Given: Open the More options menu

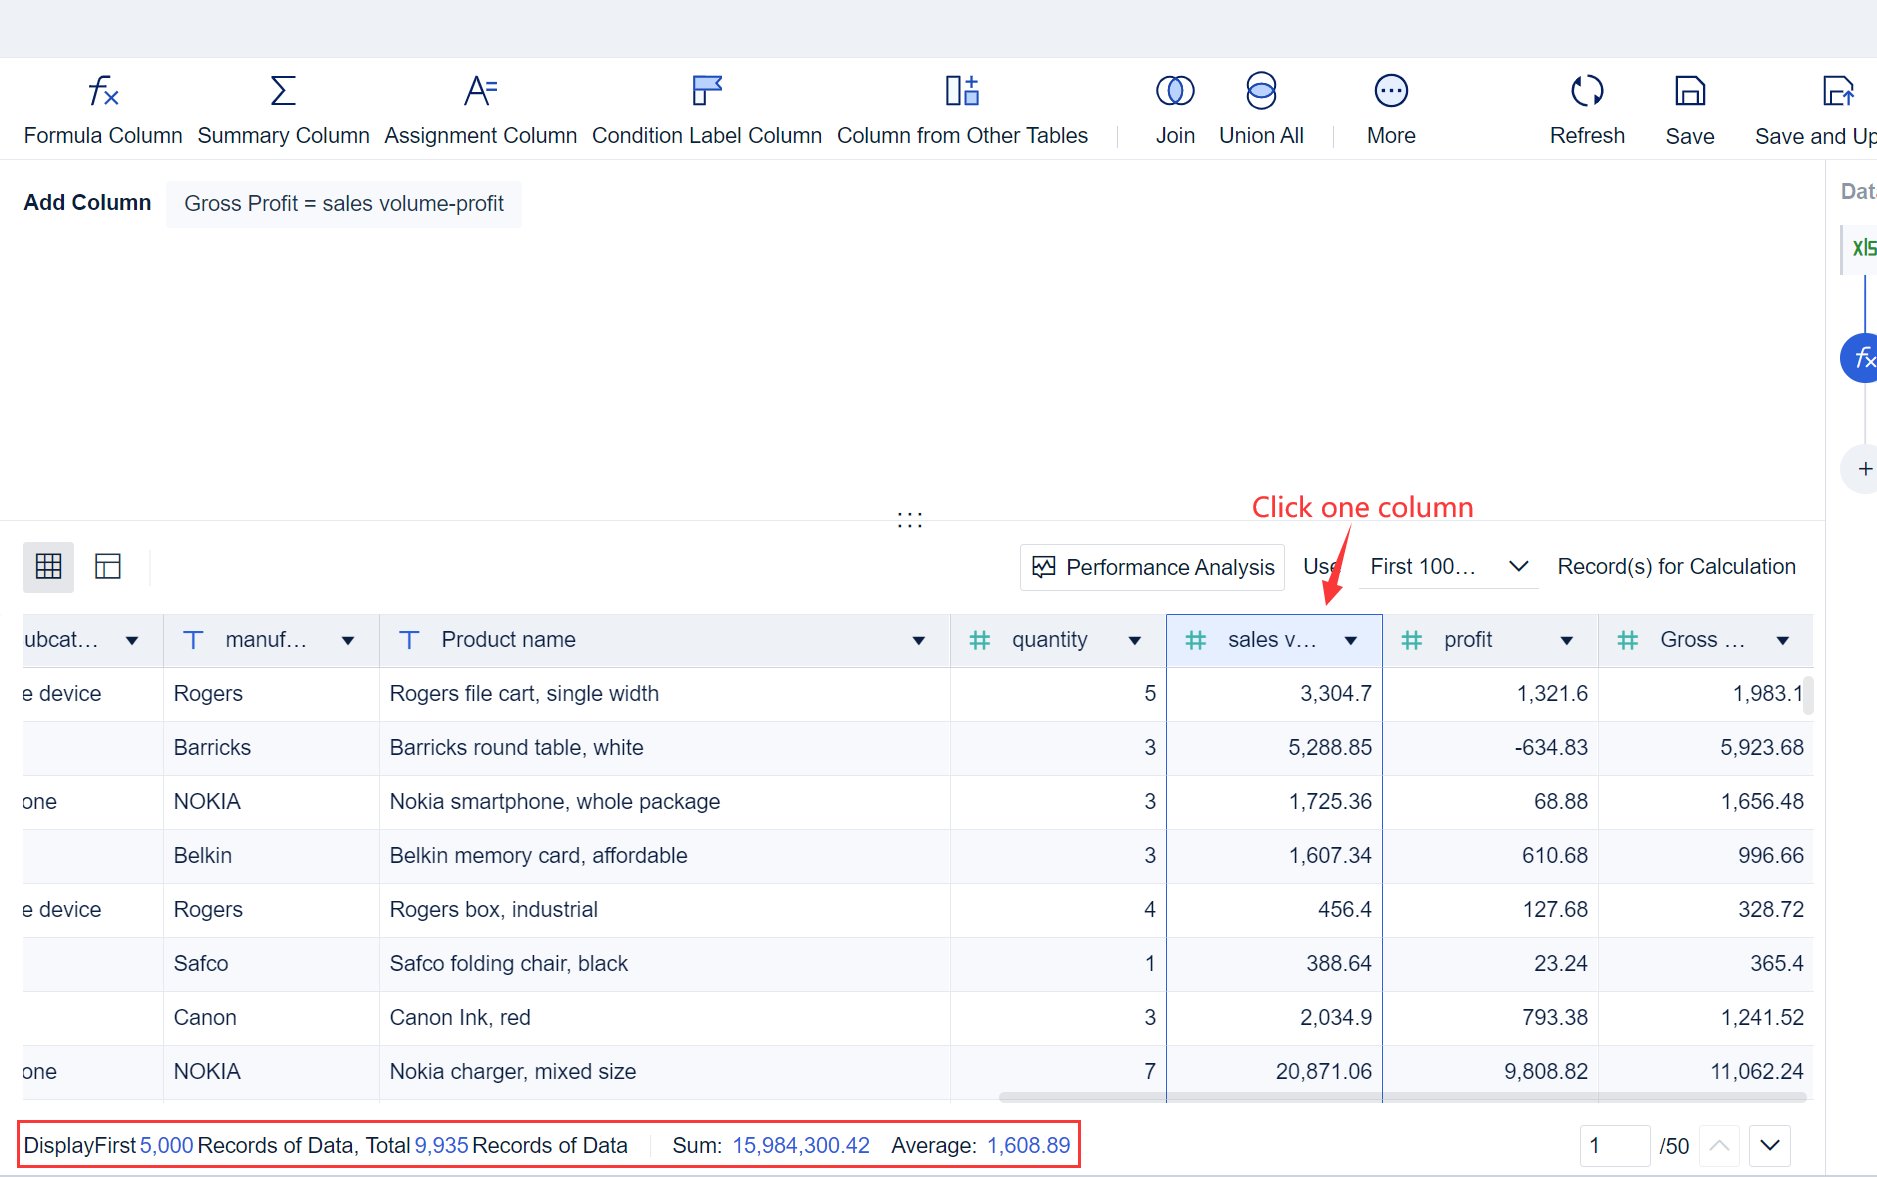Looking at the screenshot, I should click(1391, 110).
